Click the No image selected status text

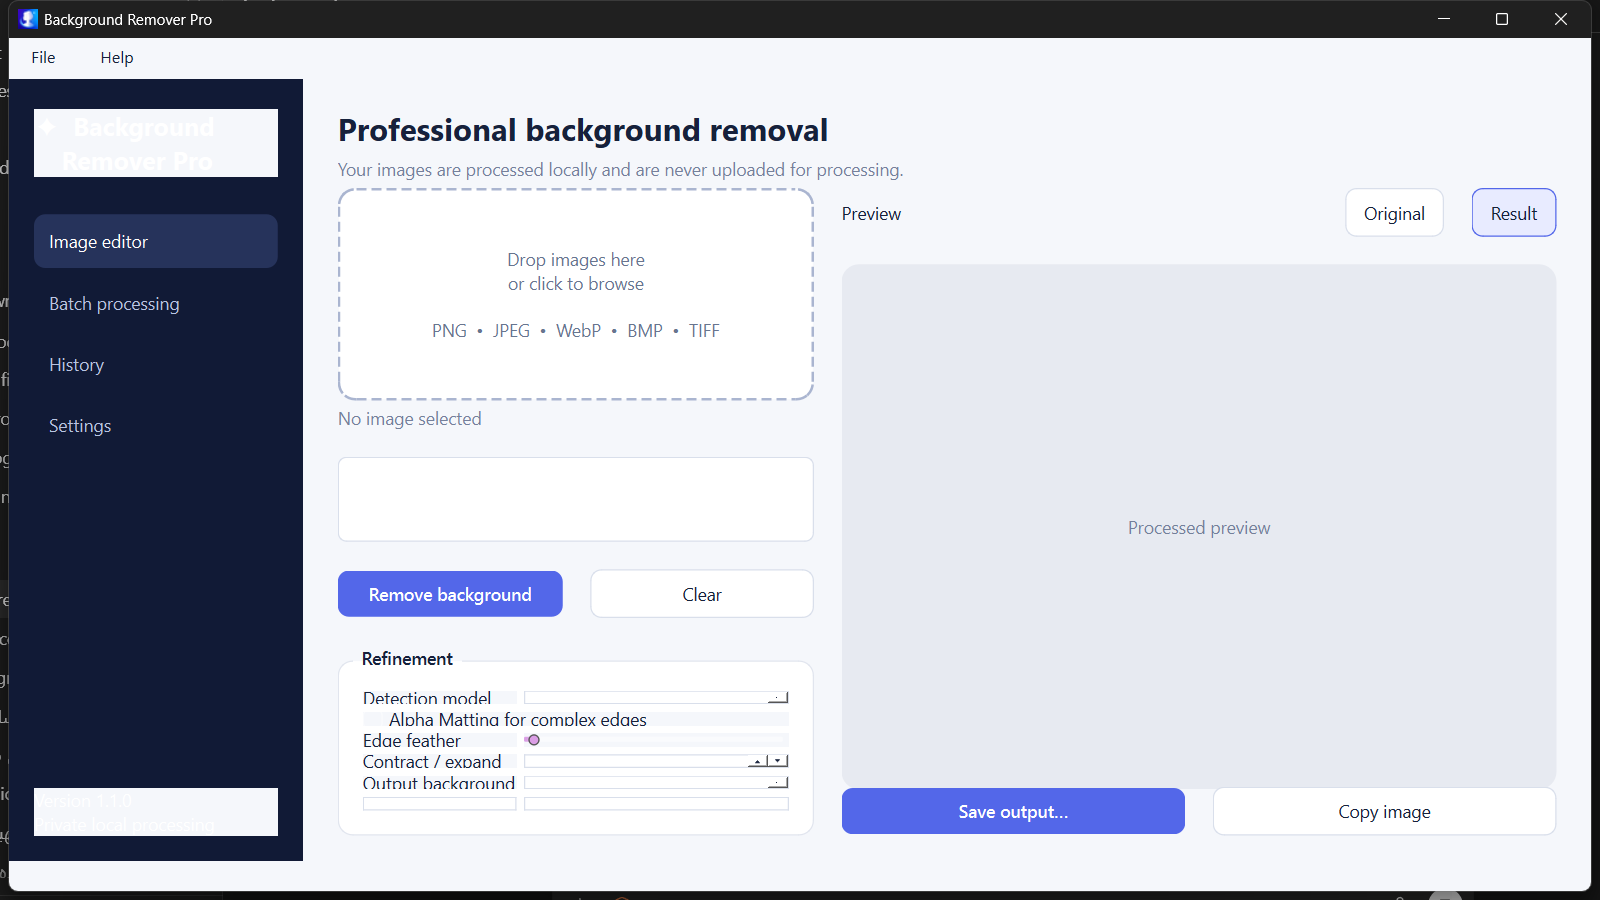pyautogui.click(x=410, y=419)
